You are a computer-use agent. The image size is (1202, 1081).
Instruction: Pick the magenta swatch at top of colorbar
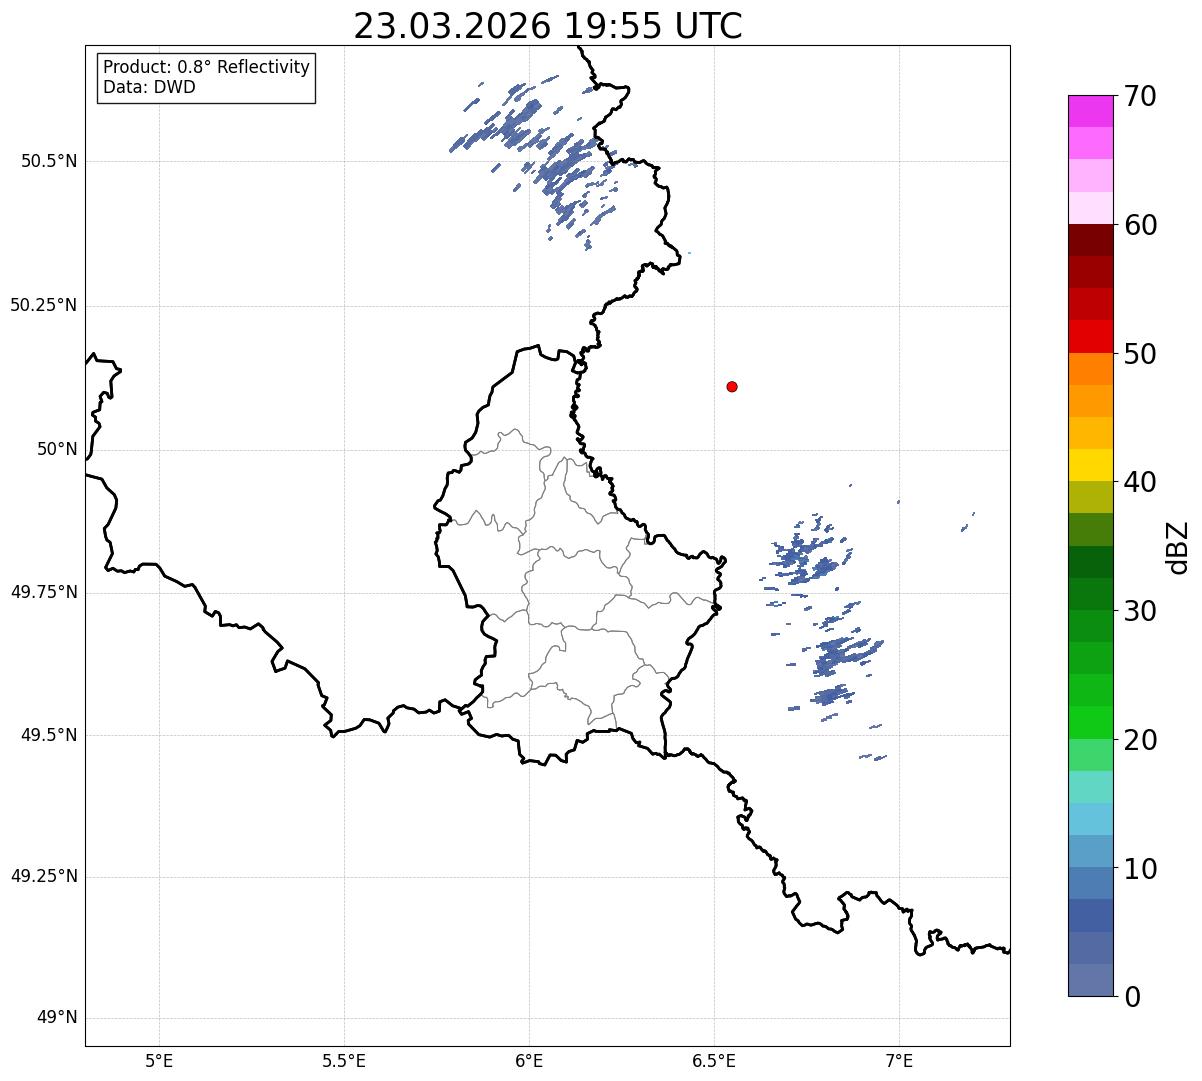[x=1091, y=111]
